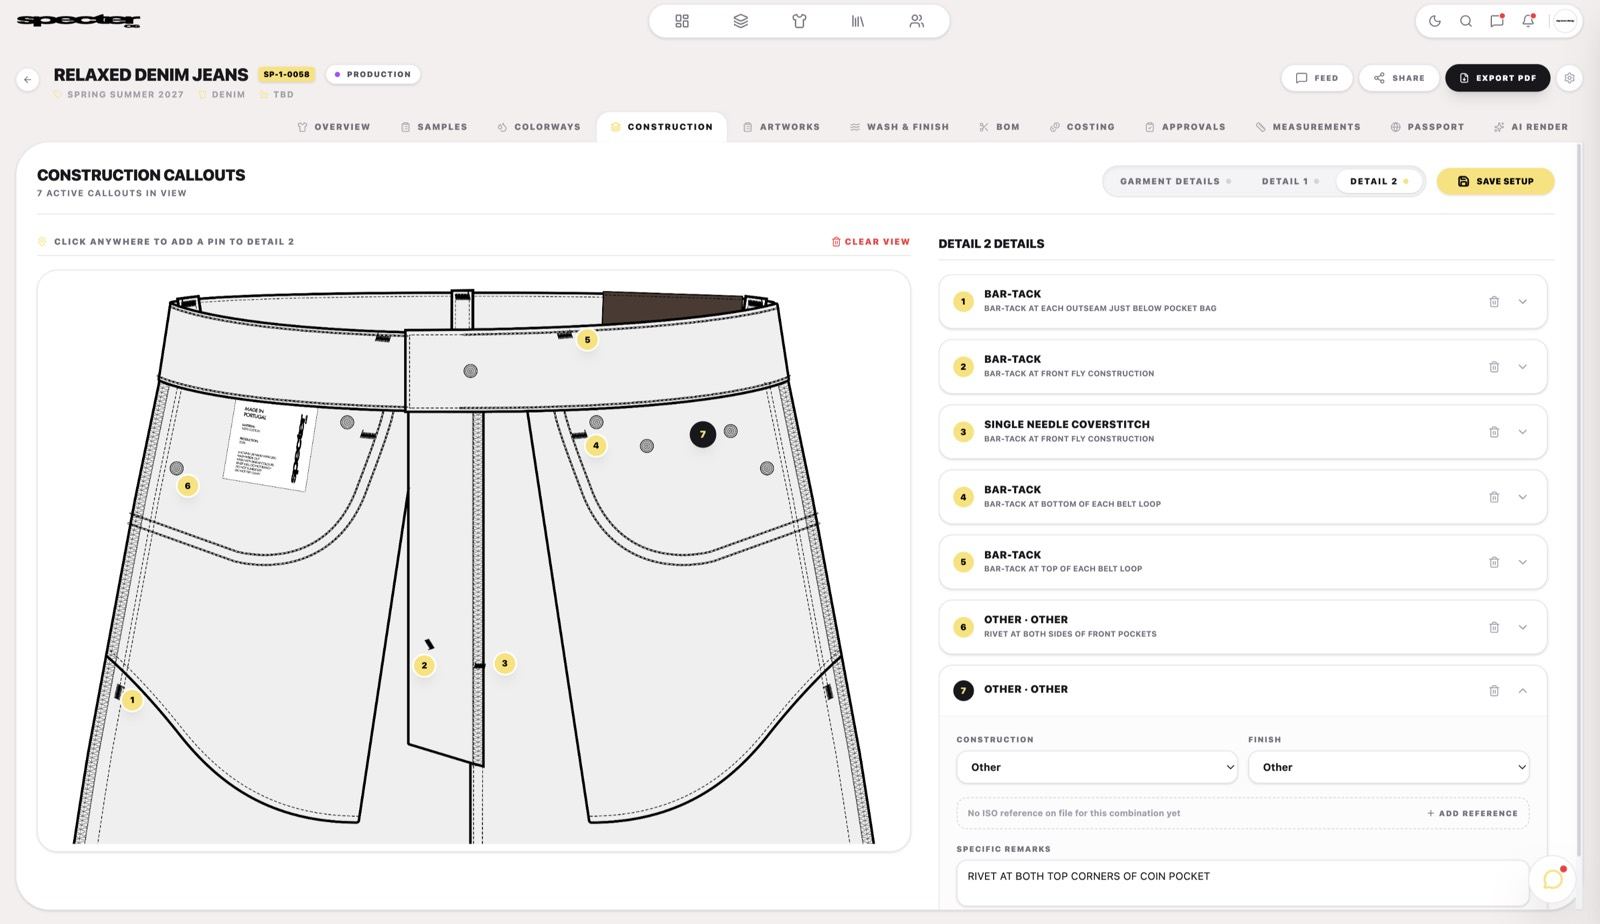
Task: Expand callout 5 Bar-Tack at top of belt loop
Action: click(x=1523, y=562)
